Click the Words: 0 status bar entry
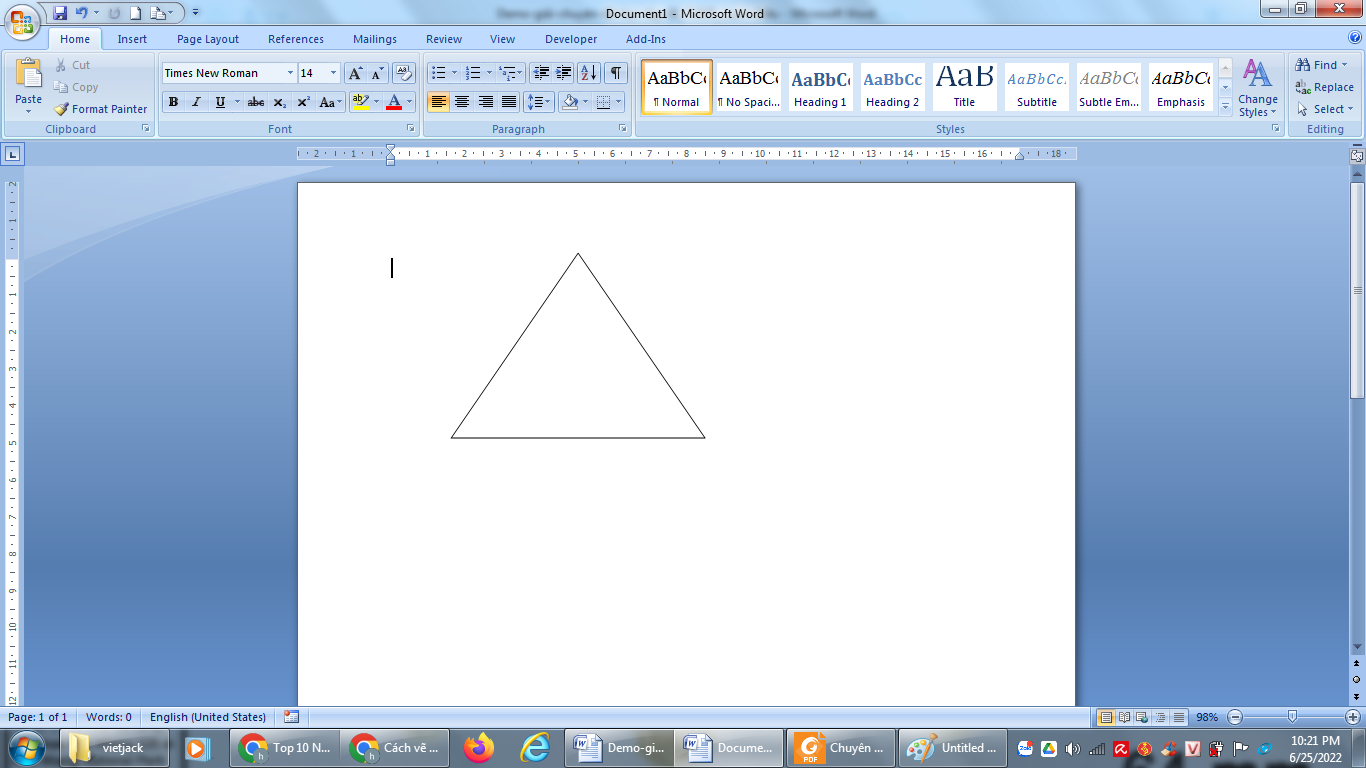 click(109, 717)
